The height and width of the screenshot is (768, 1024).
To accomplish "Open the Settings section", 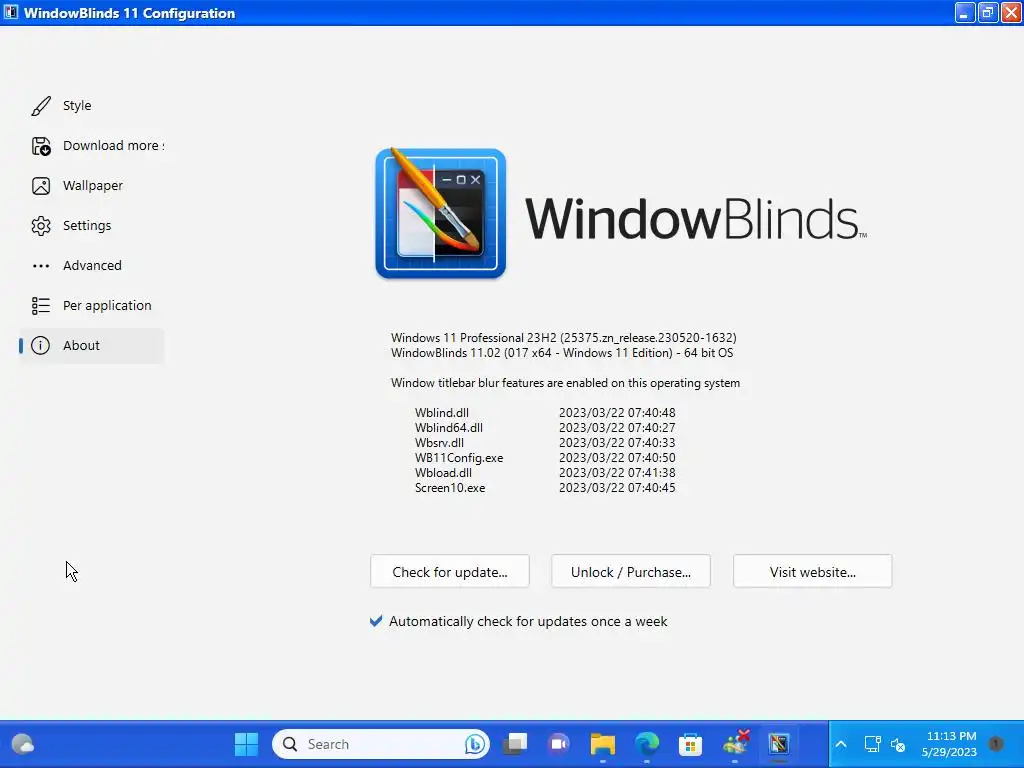I will [91, 226].
